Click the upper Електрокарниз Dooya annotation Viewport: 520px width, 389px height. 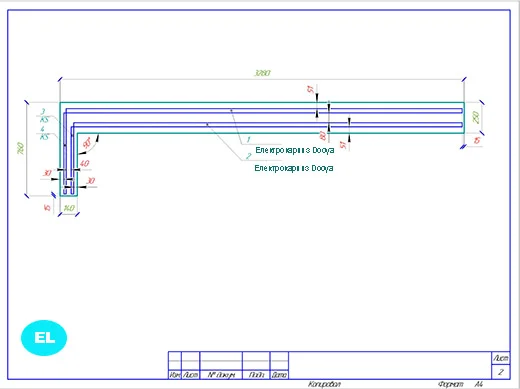click(295, 150)
